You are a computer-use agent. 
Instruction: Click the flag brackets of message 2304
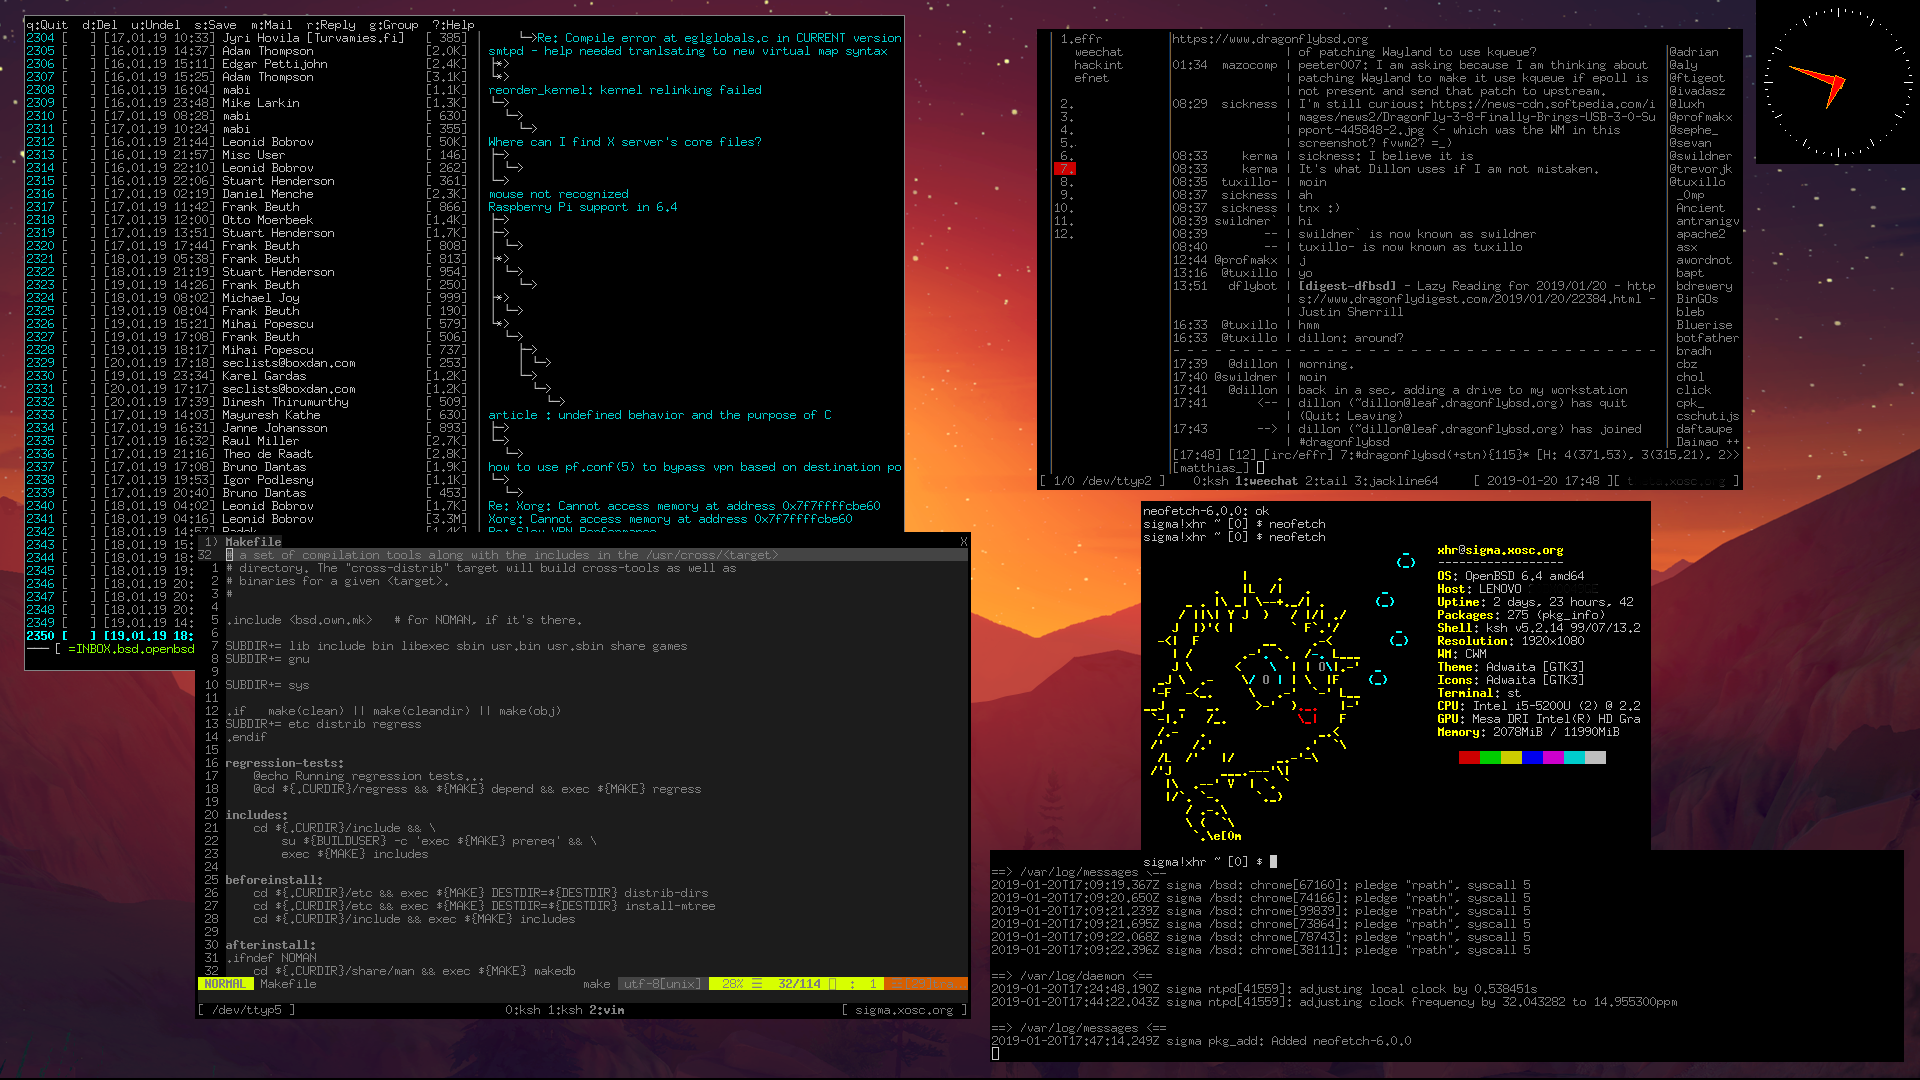(x=80, y=38)
